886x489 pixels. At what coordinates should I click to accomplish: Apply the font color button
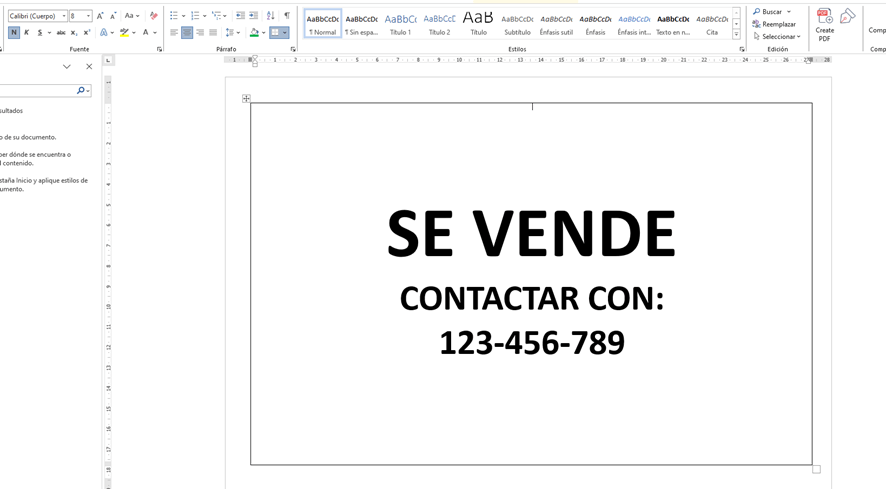coord(146,33)
